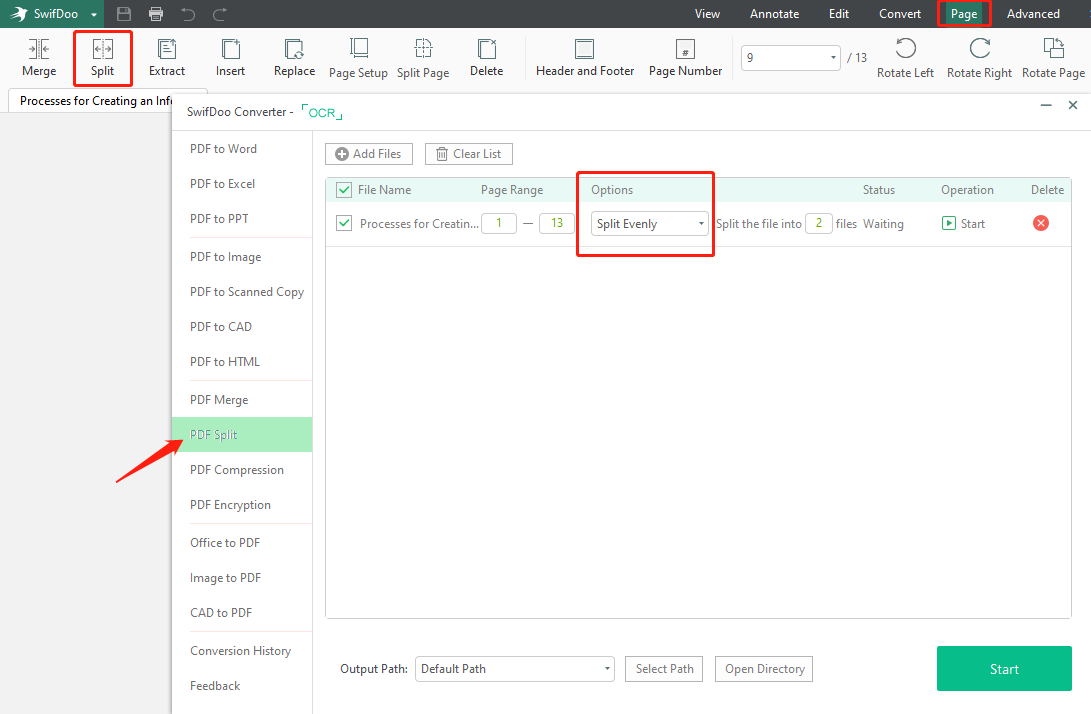Click the end page range field showing 13
1091x714 pixels.
click(557, 223)
